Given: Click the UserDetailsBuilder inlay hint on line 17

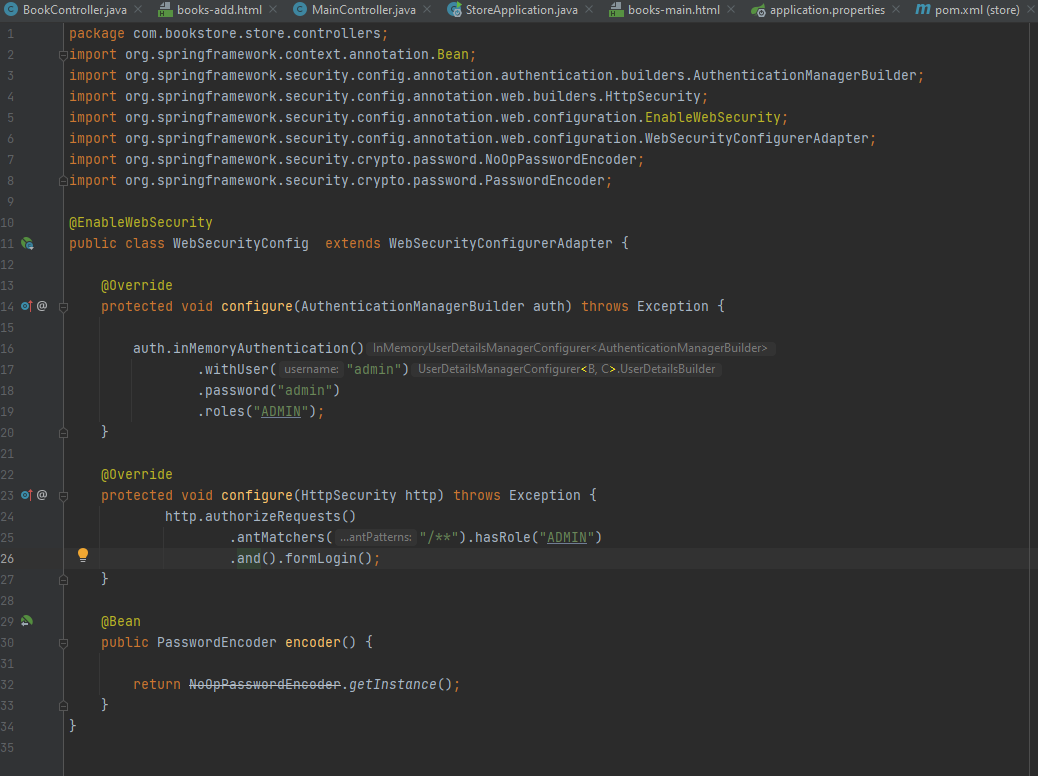Looking at the screenshot, I should (x=567, y=369).
